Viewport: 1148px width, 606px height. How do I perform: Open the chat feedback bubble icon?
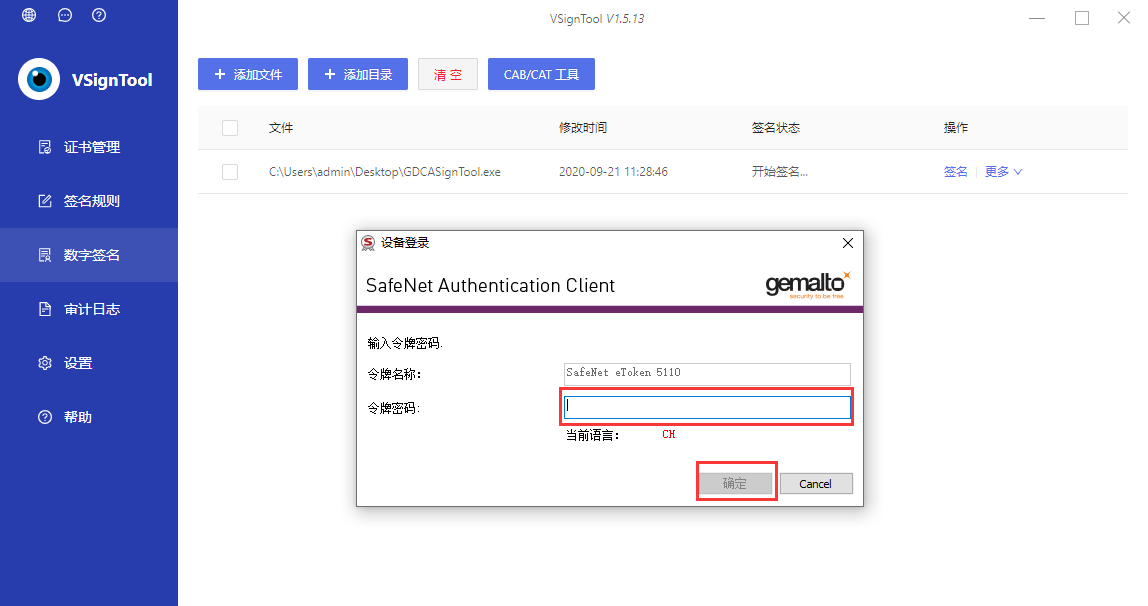[65, 15]
